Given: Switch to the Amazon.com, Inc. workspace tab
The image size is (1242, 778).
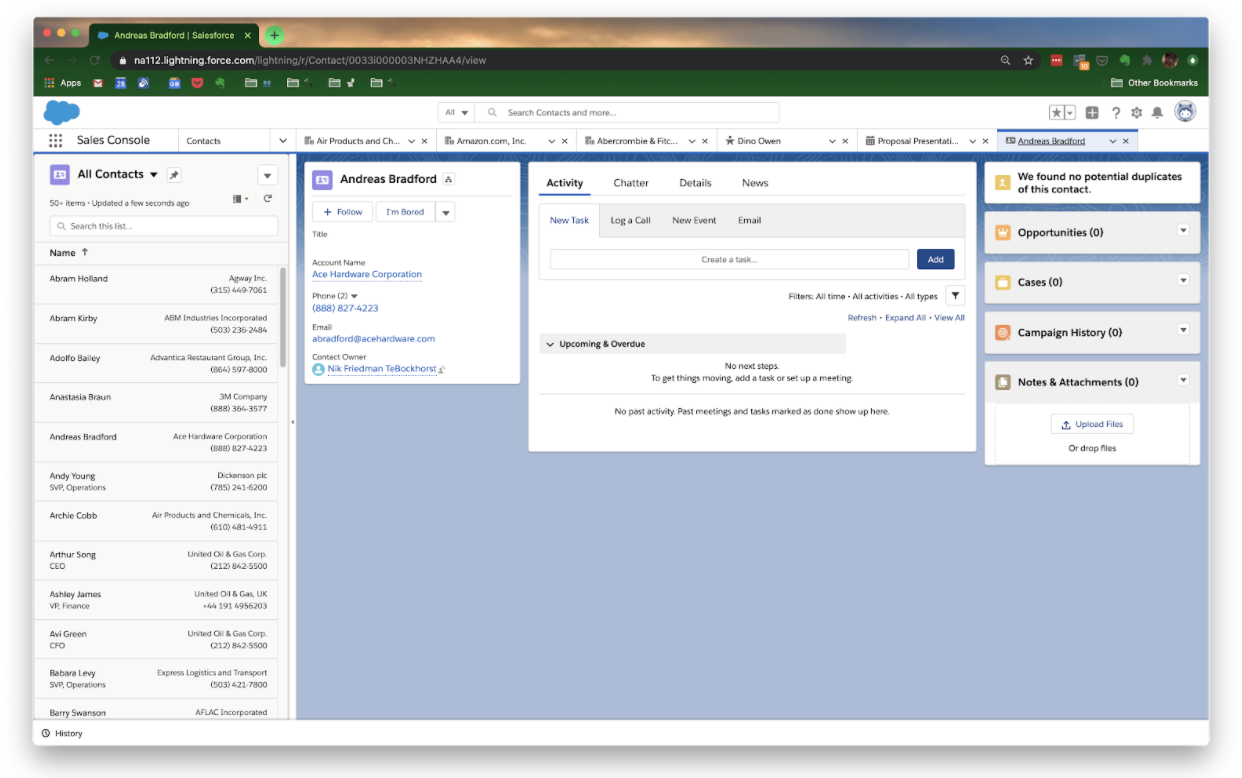Looking at the screenshot, I should 490,141.
